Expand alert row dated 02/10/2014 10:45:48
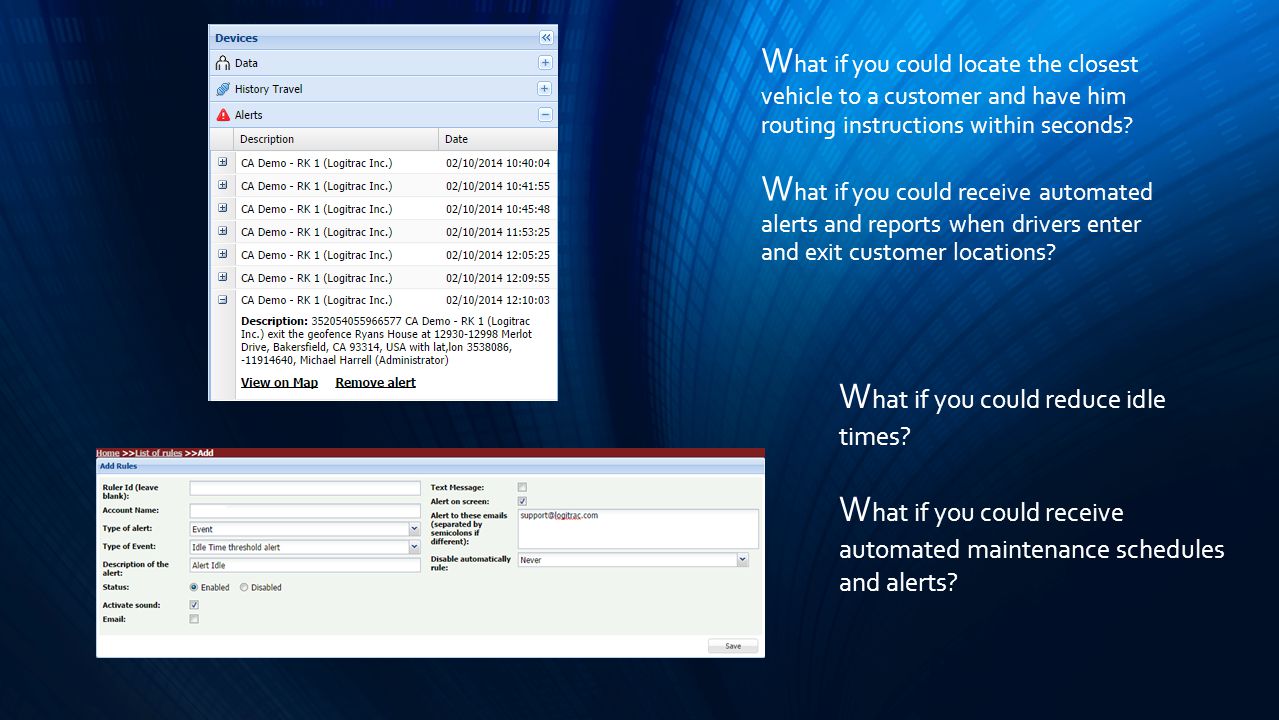The image size is (1279, 720). pos(222,208)
